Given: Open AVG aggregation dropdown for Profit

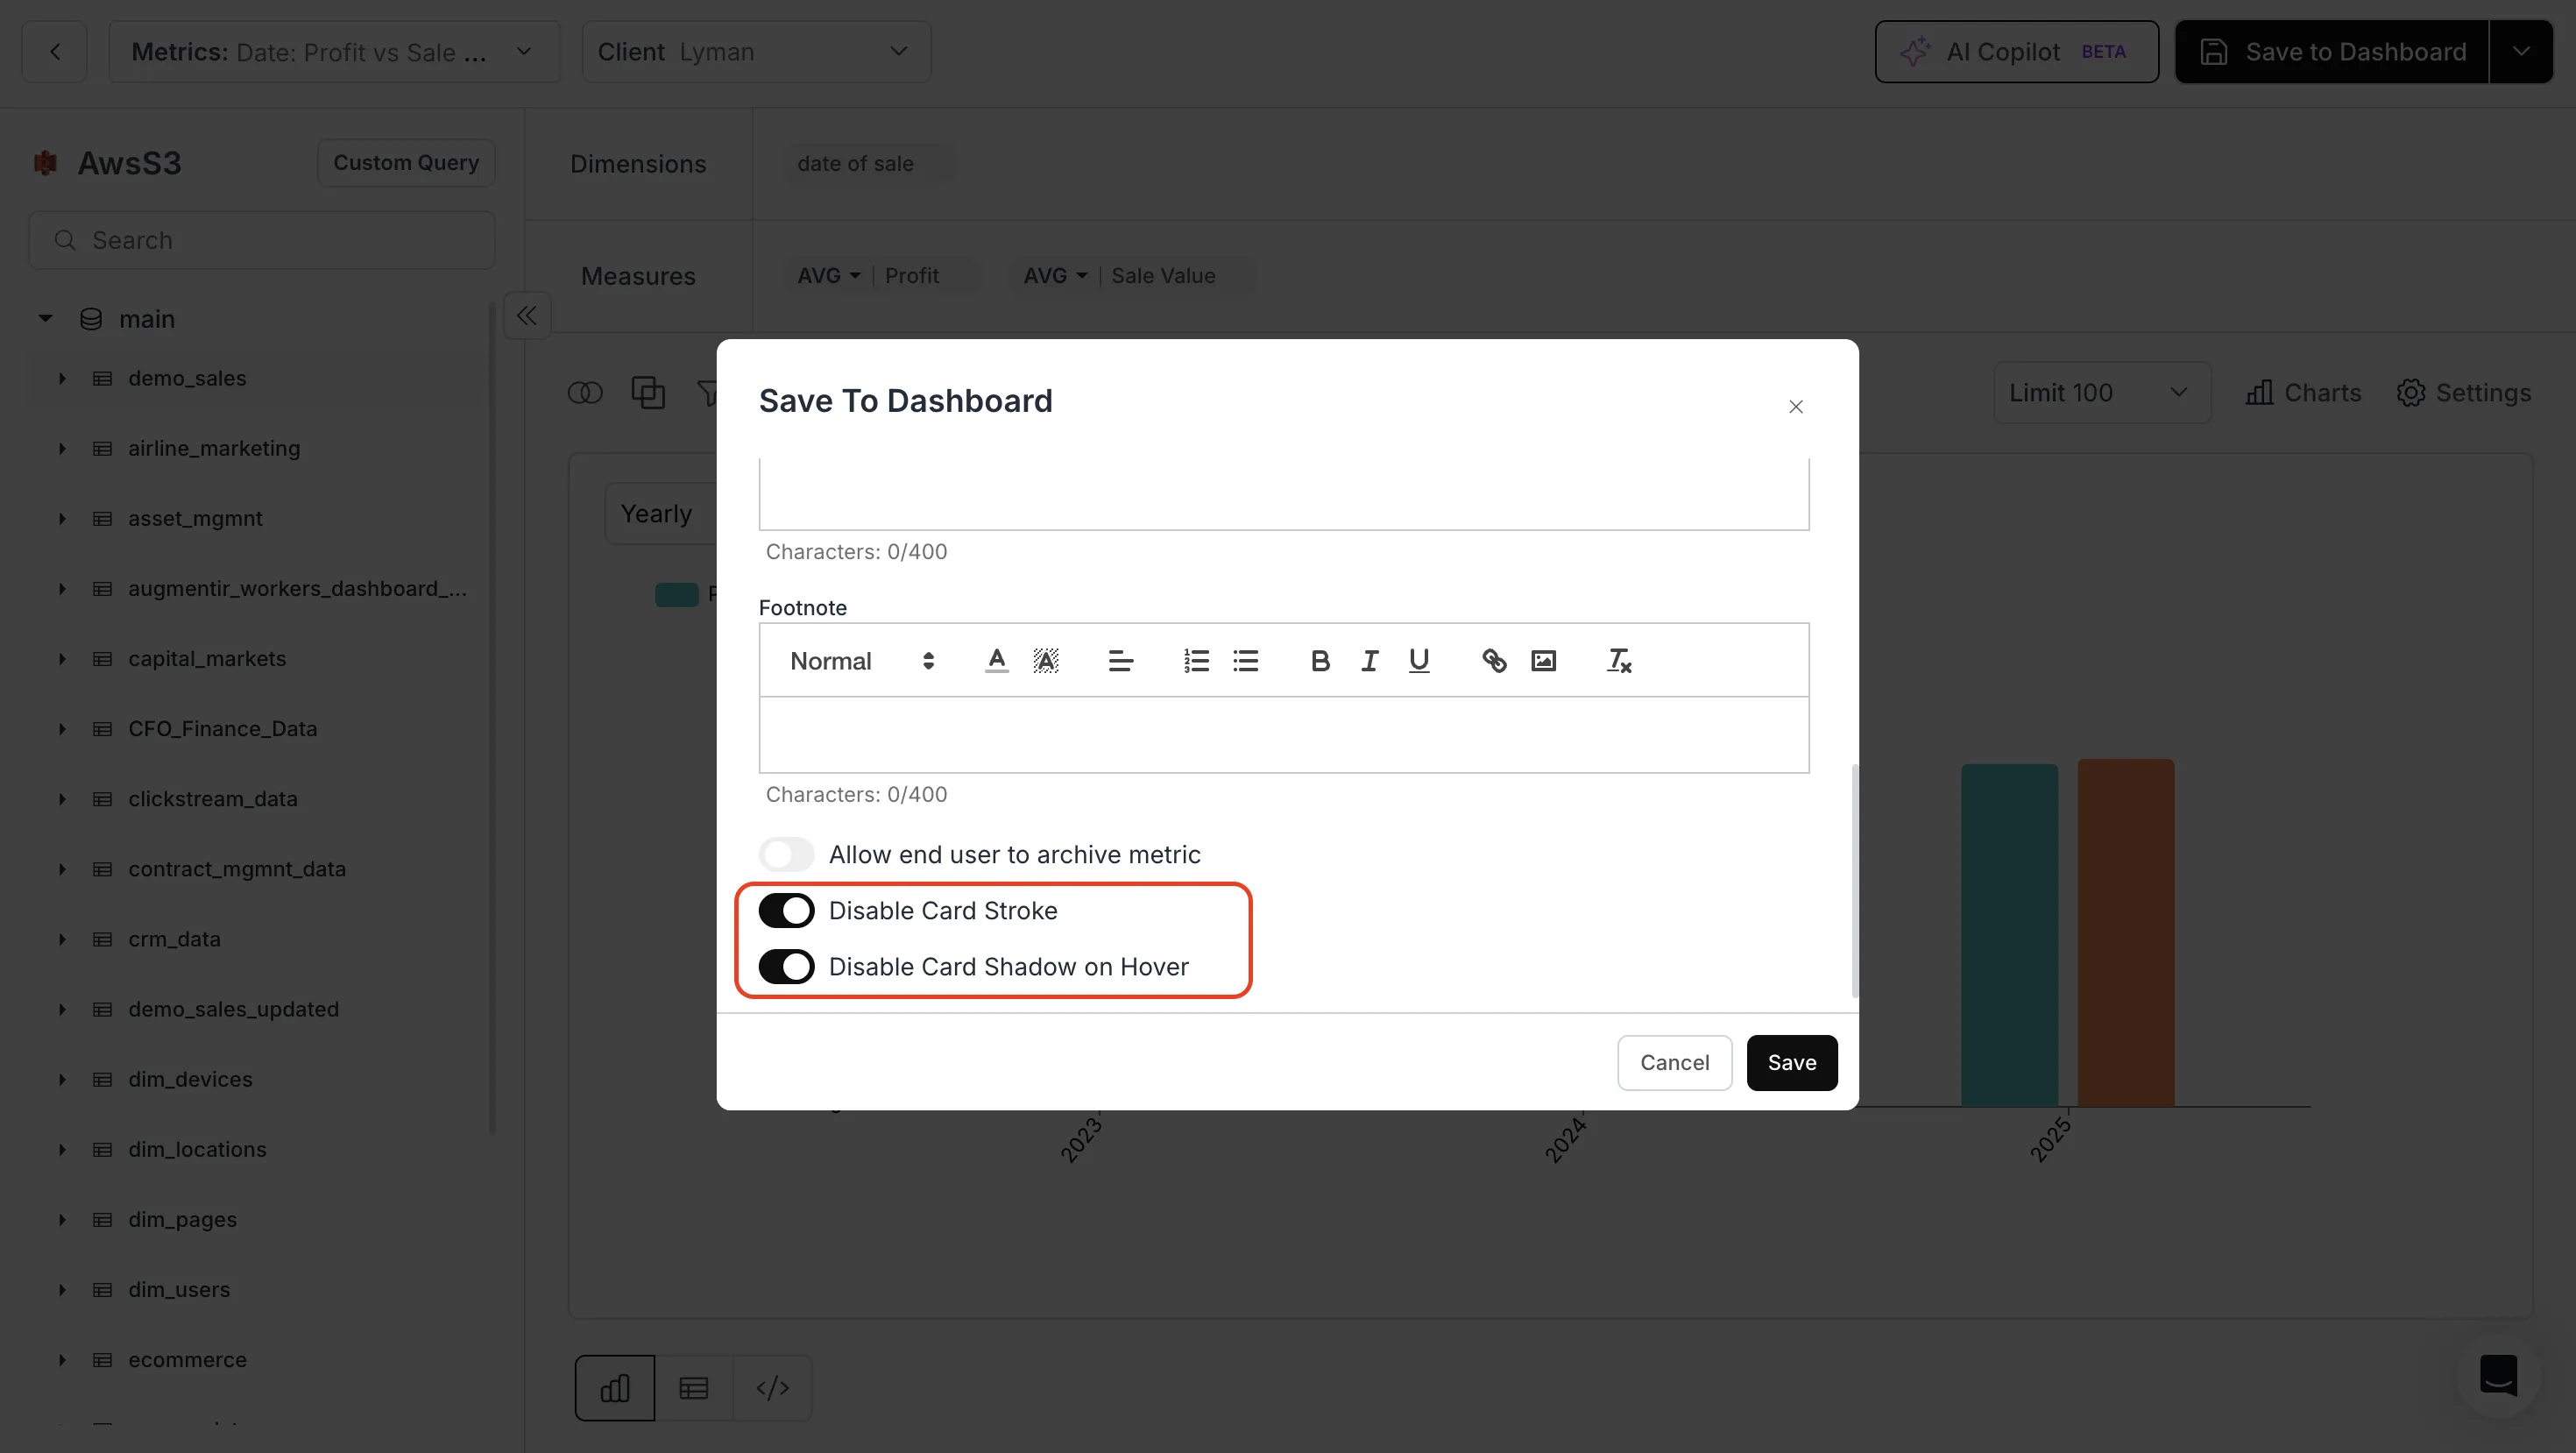Looking at the screenshot, I should click(x=828, y=276).
